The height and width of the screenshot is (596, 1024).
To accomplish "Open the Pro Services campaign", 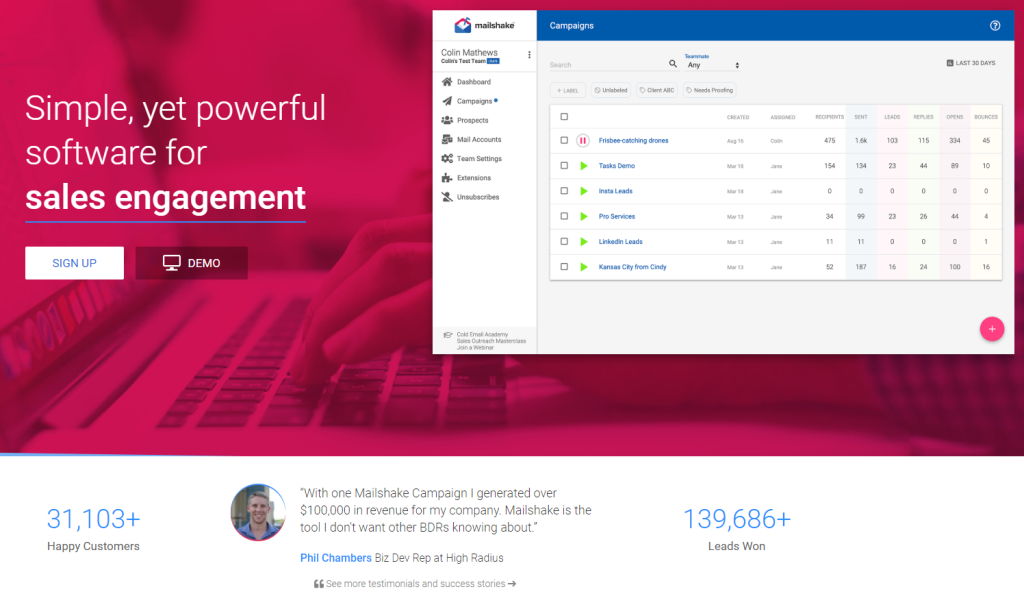I will coord(616,216).
